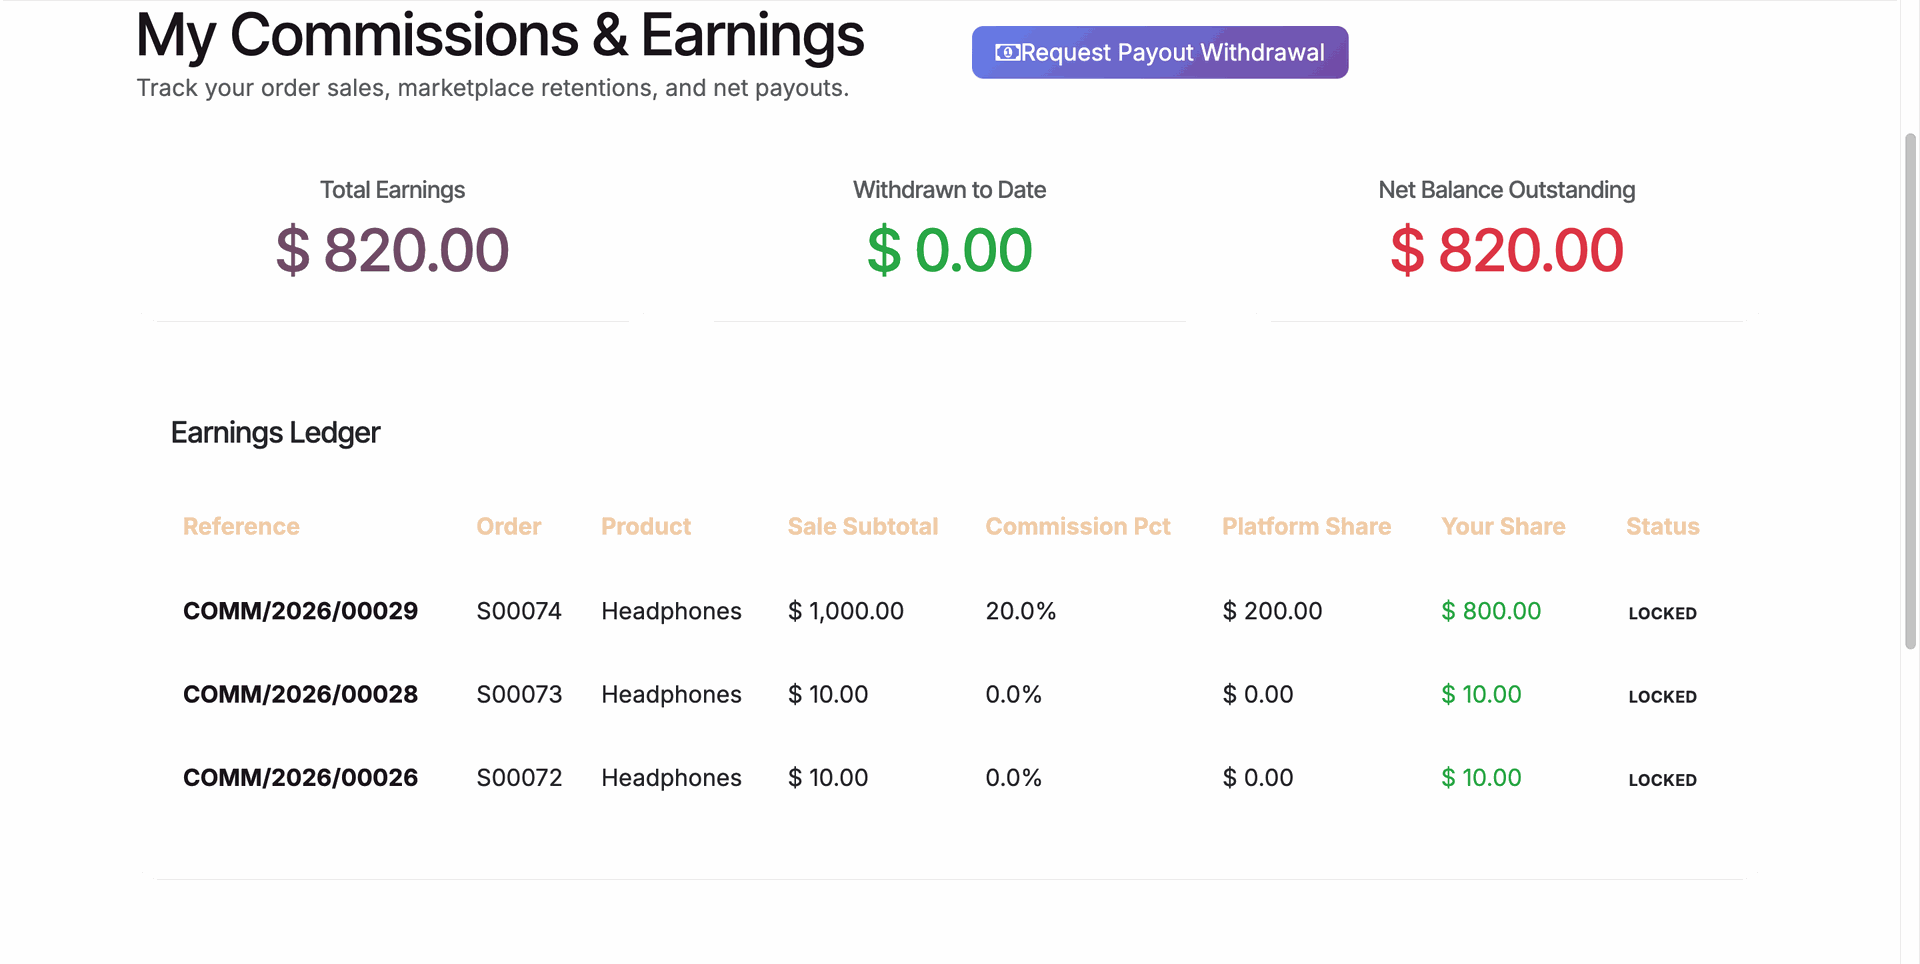This screenshot has height=964, width=1920.
Task: Click Headphones product in S00072 row
Action: point(671,777)
